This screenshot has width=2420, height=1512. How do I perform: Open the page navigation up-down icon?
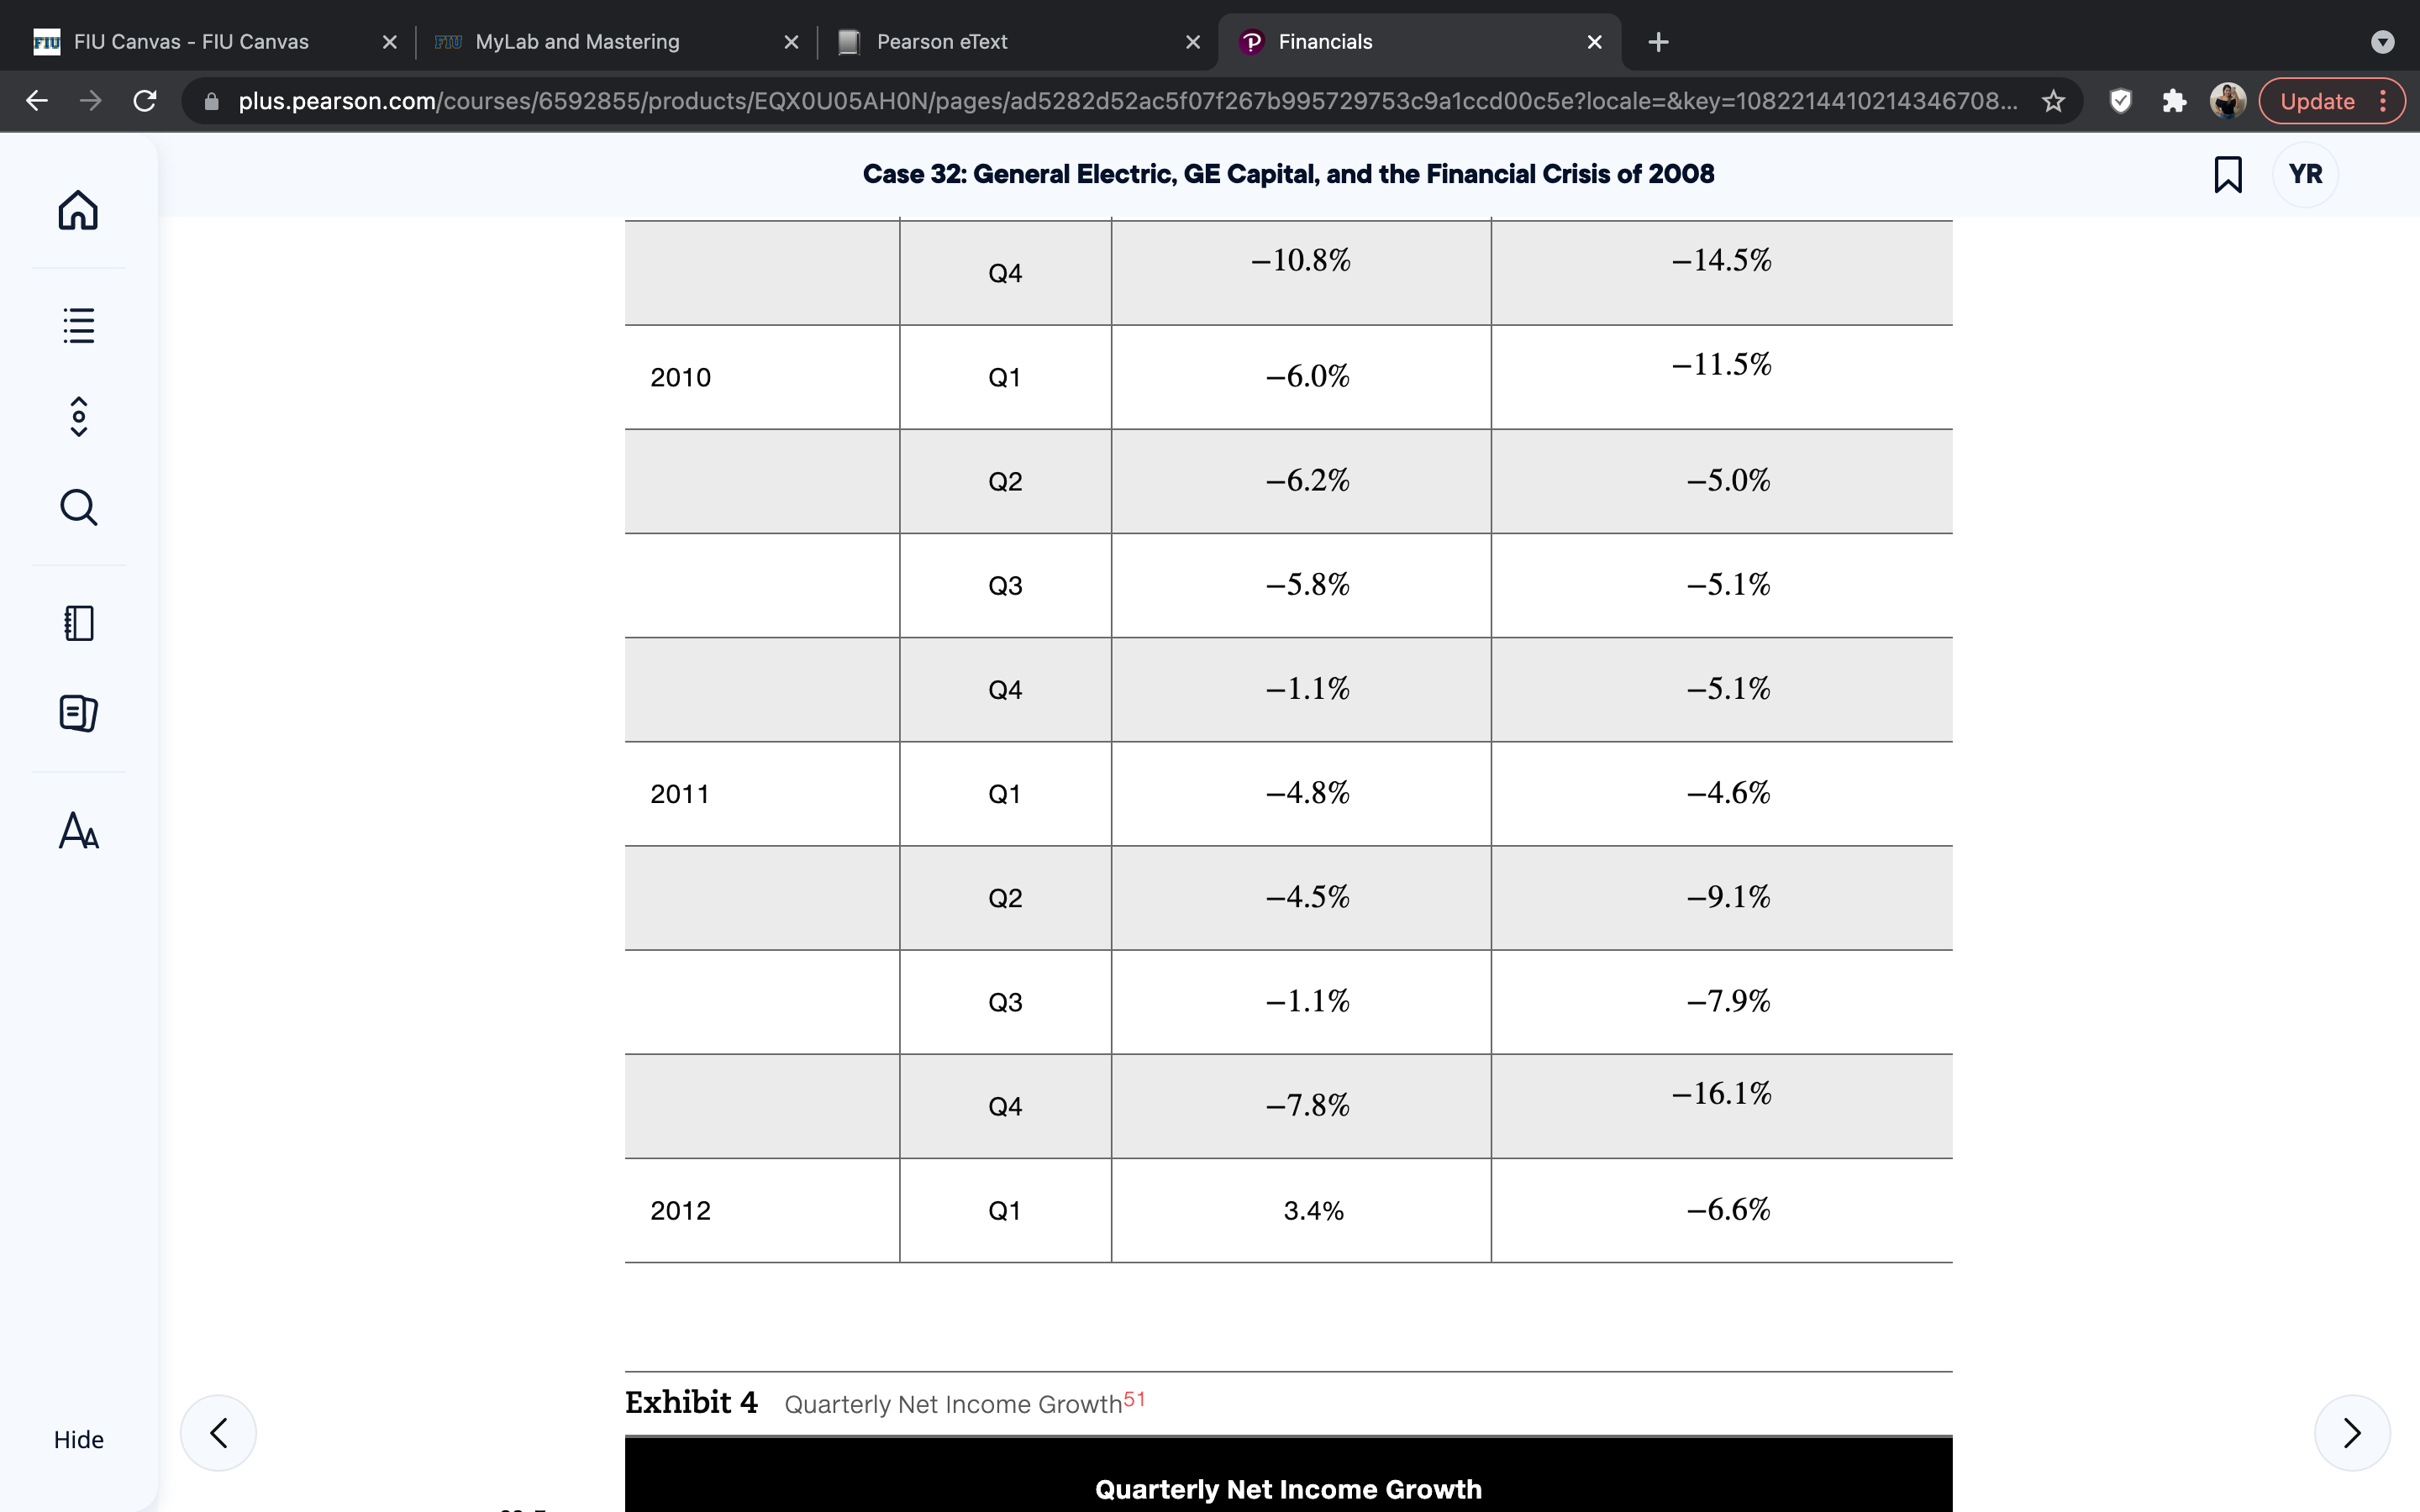(78, 416)
